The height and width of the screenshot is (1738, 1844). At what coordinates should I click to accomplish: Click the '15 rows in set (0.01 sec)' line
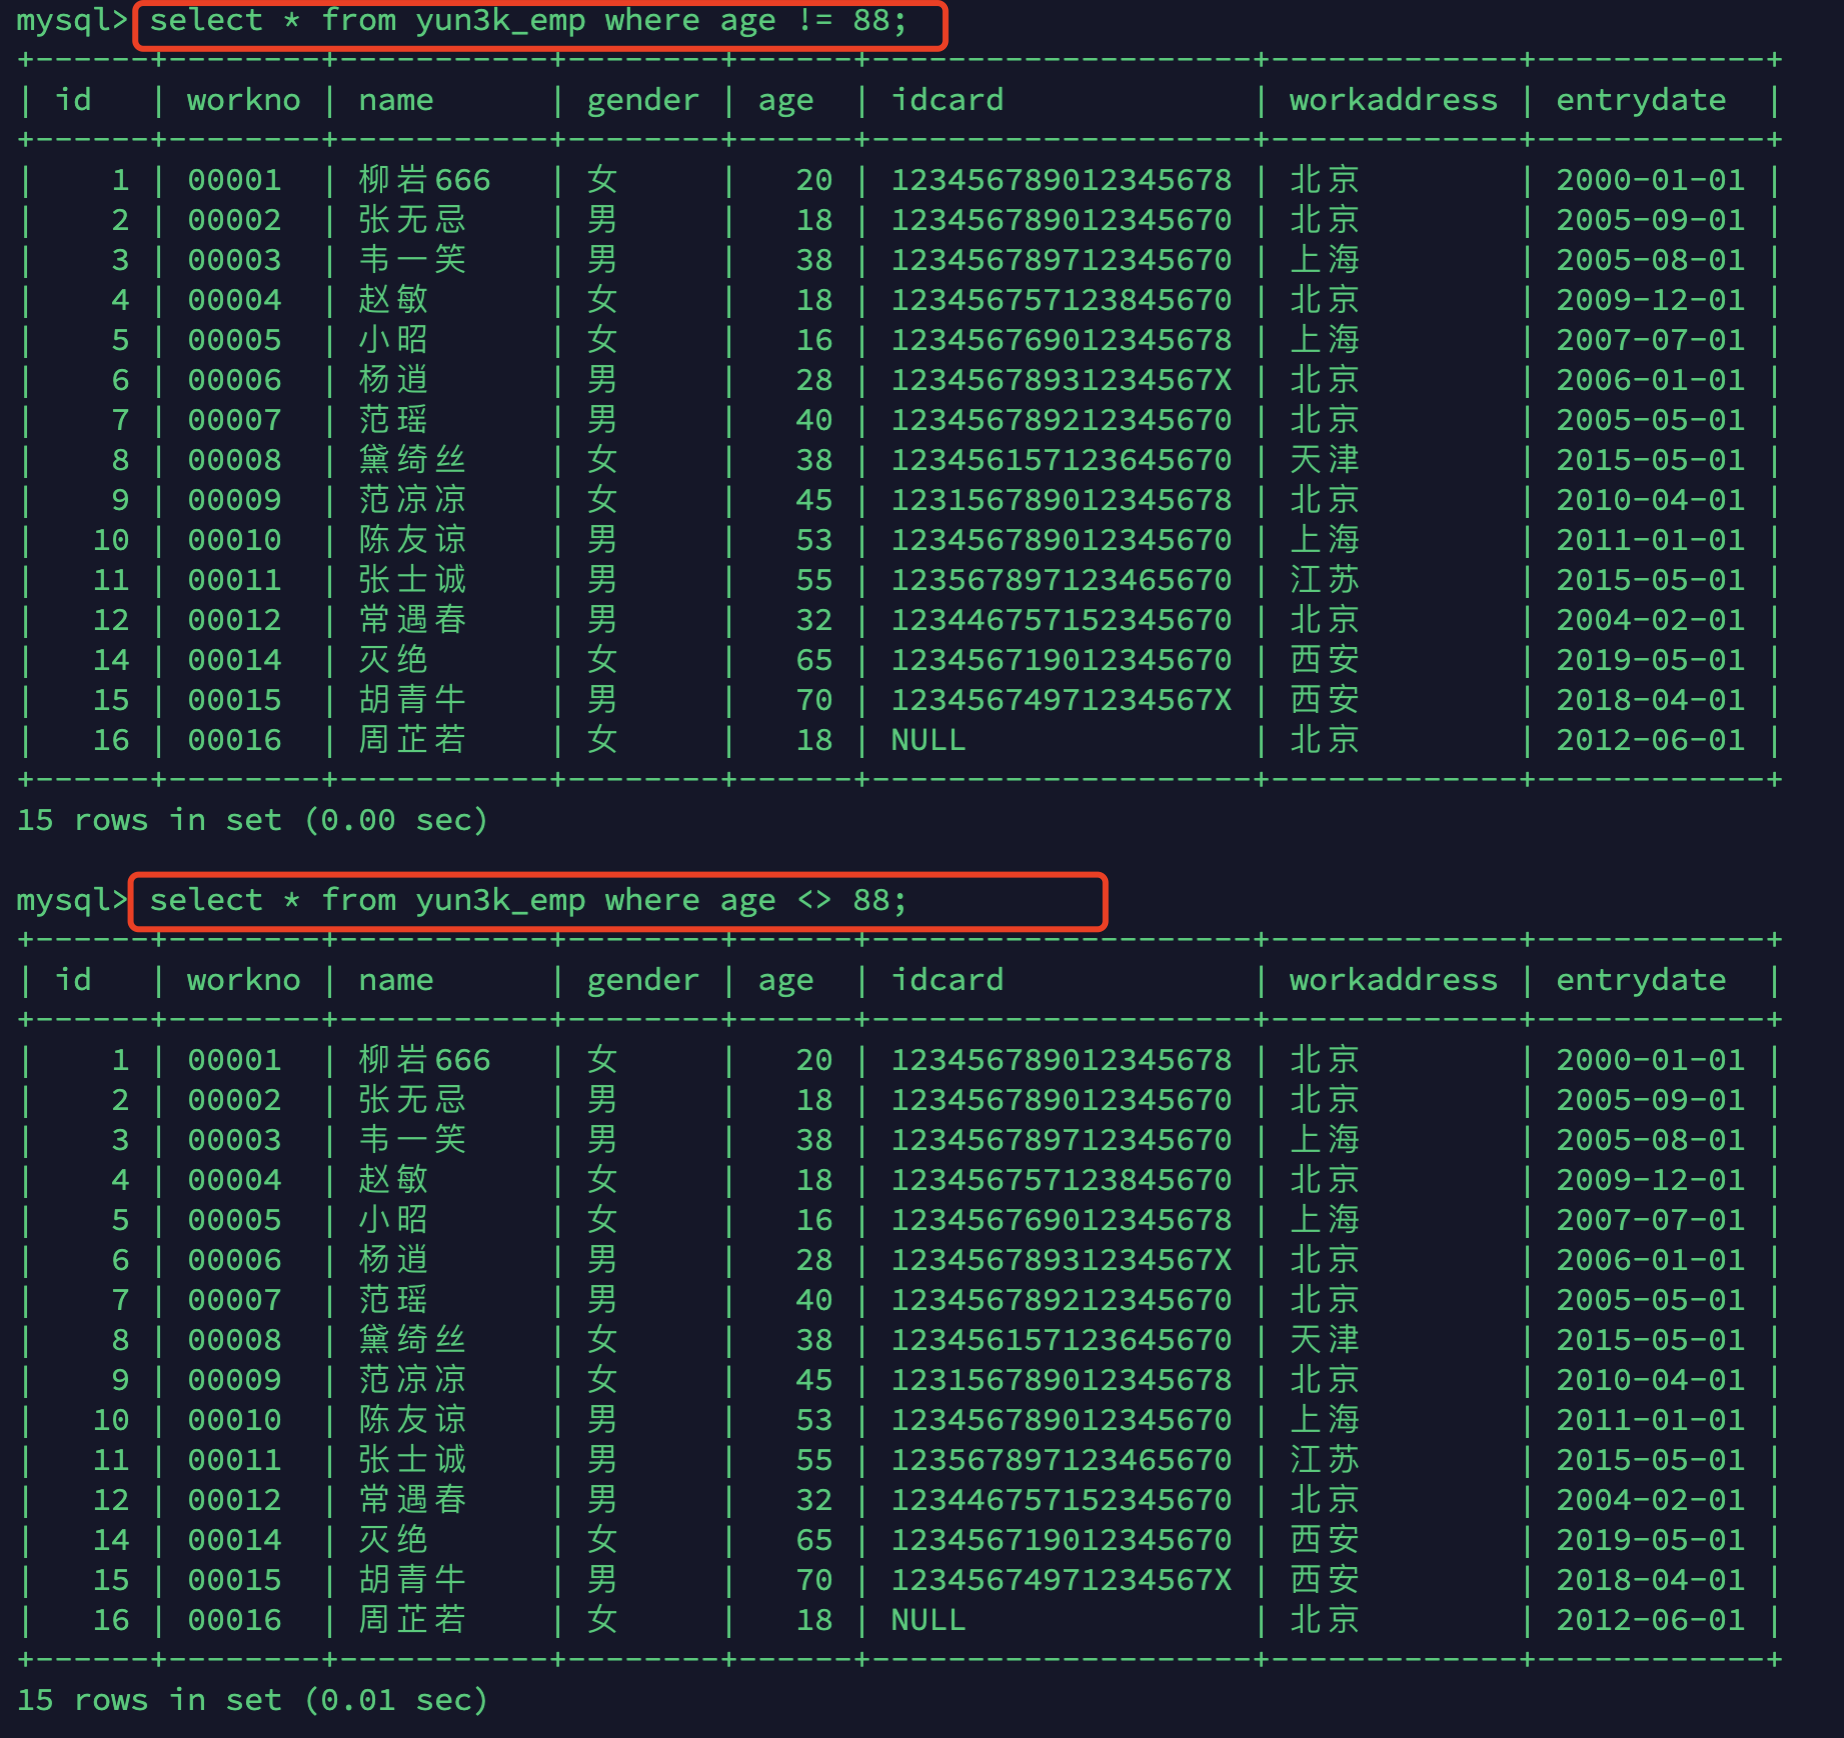coord(252,1700)
